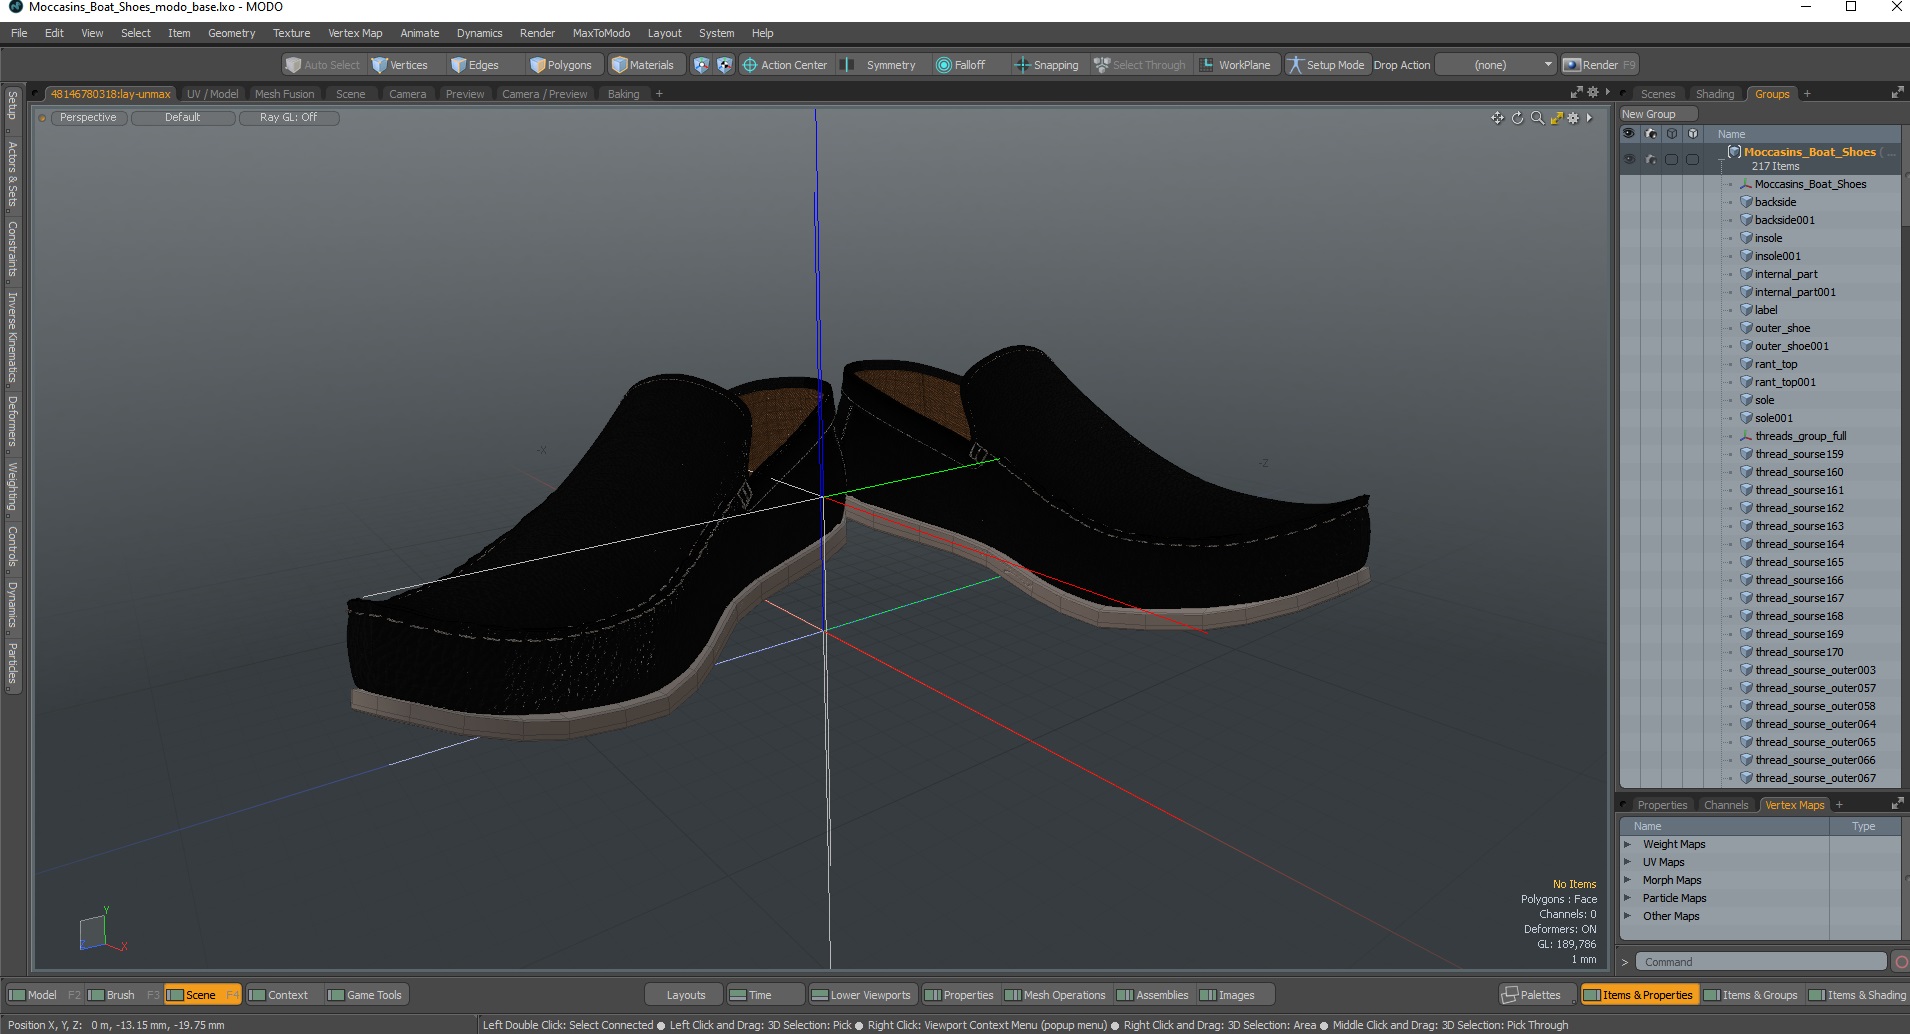Expand the Vertex Maps panel corner arrow
This screenshot has width=1910, height=1034.
1897,804
